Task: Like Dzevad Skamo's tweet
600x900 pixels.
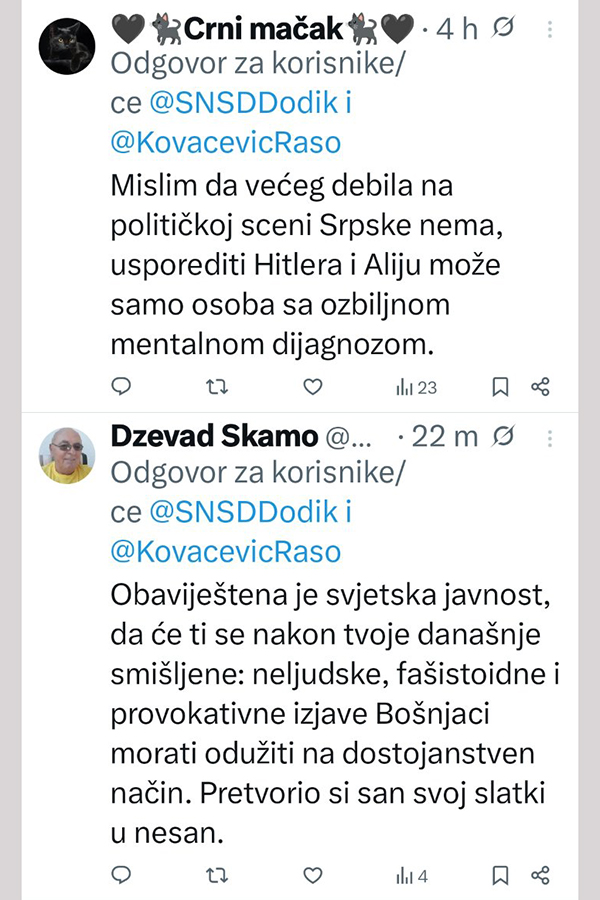Action: click(x=313, y=876)
